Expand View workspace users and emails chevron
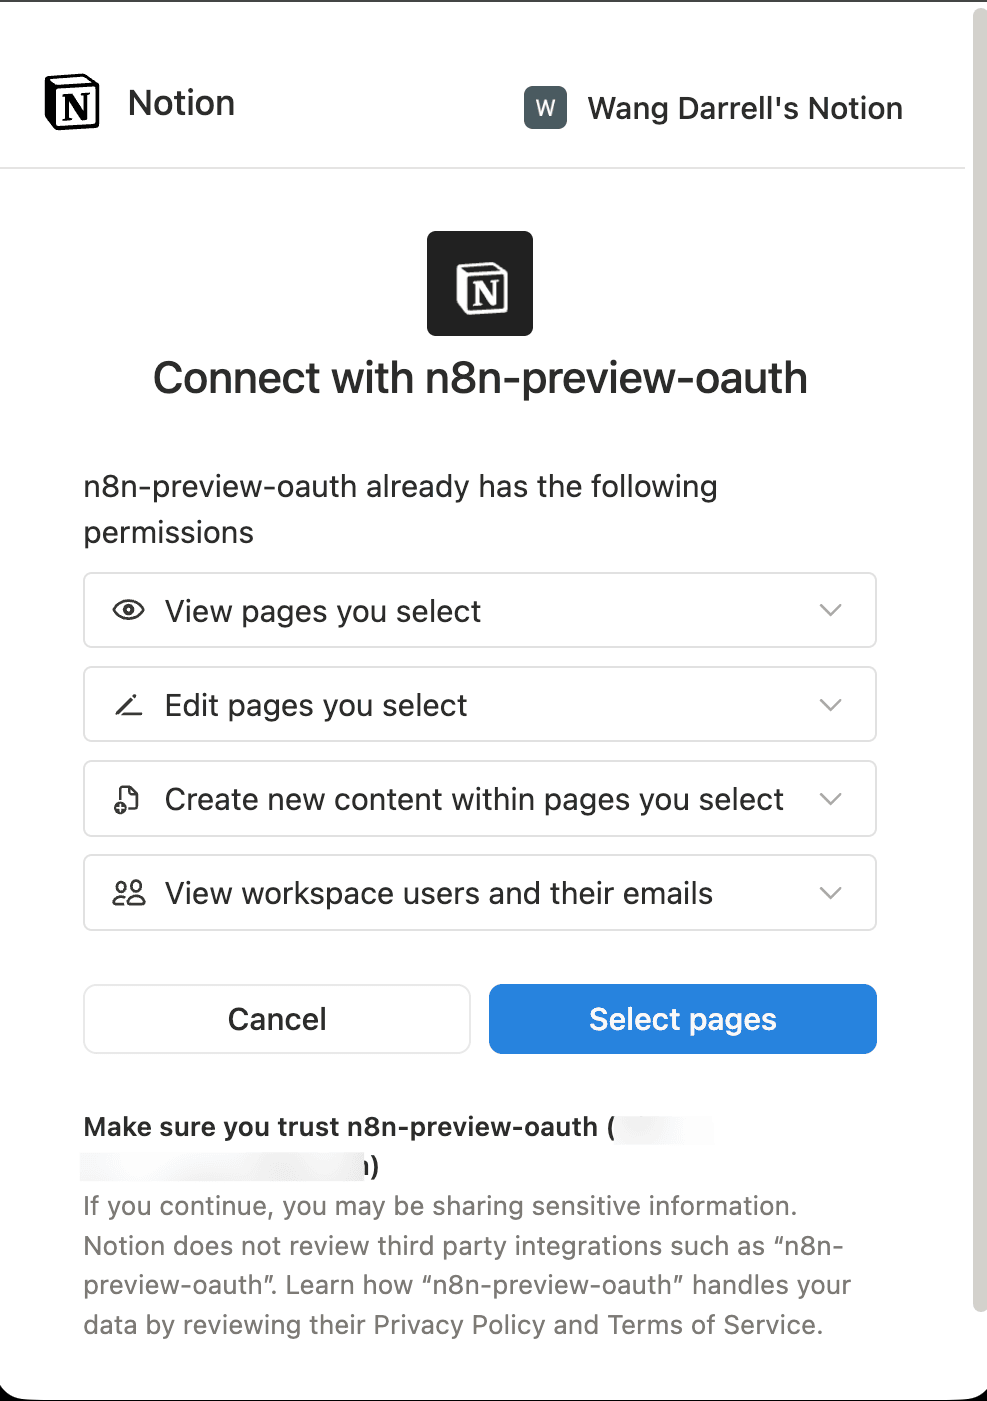This screenshot has height=1401, width=987. pos(830,893)
